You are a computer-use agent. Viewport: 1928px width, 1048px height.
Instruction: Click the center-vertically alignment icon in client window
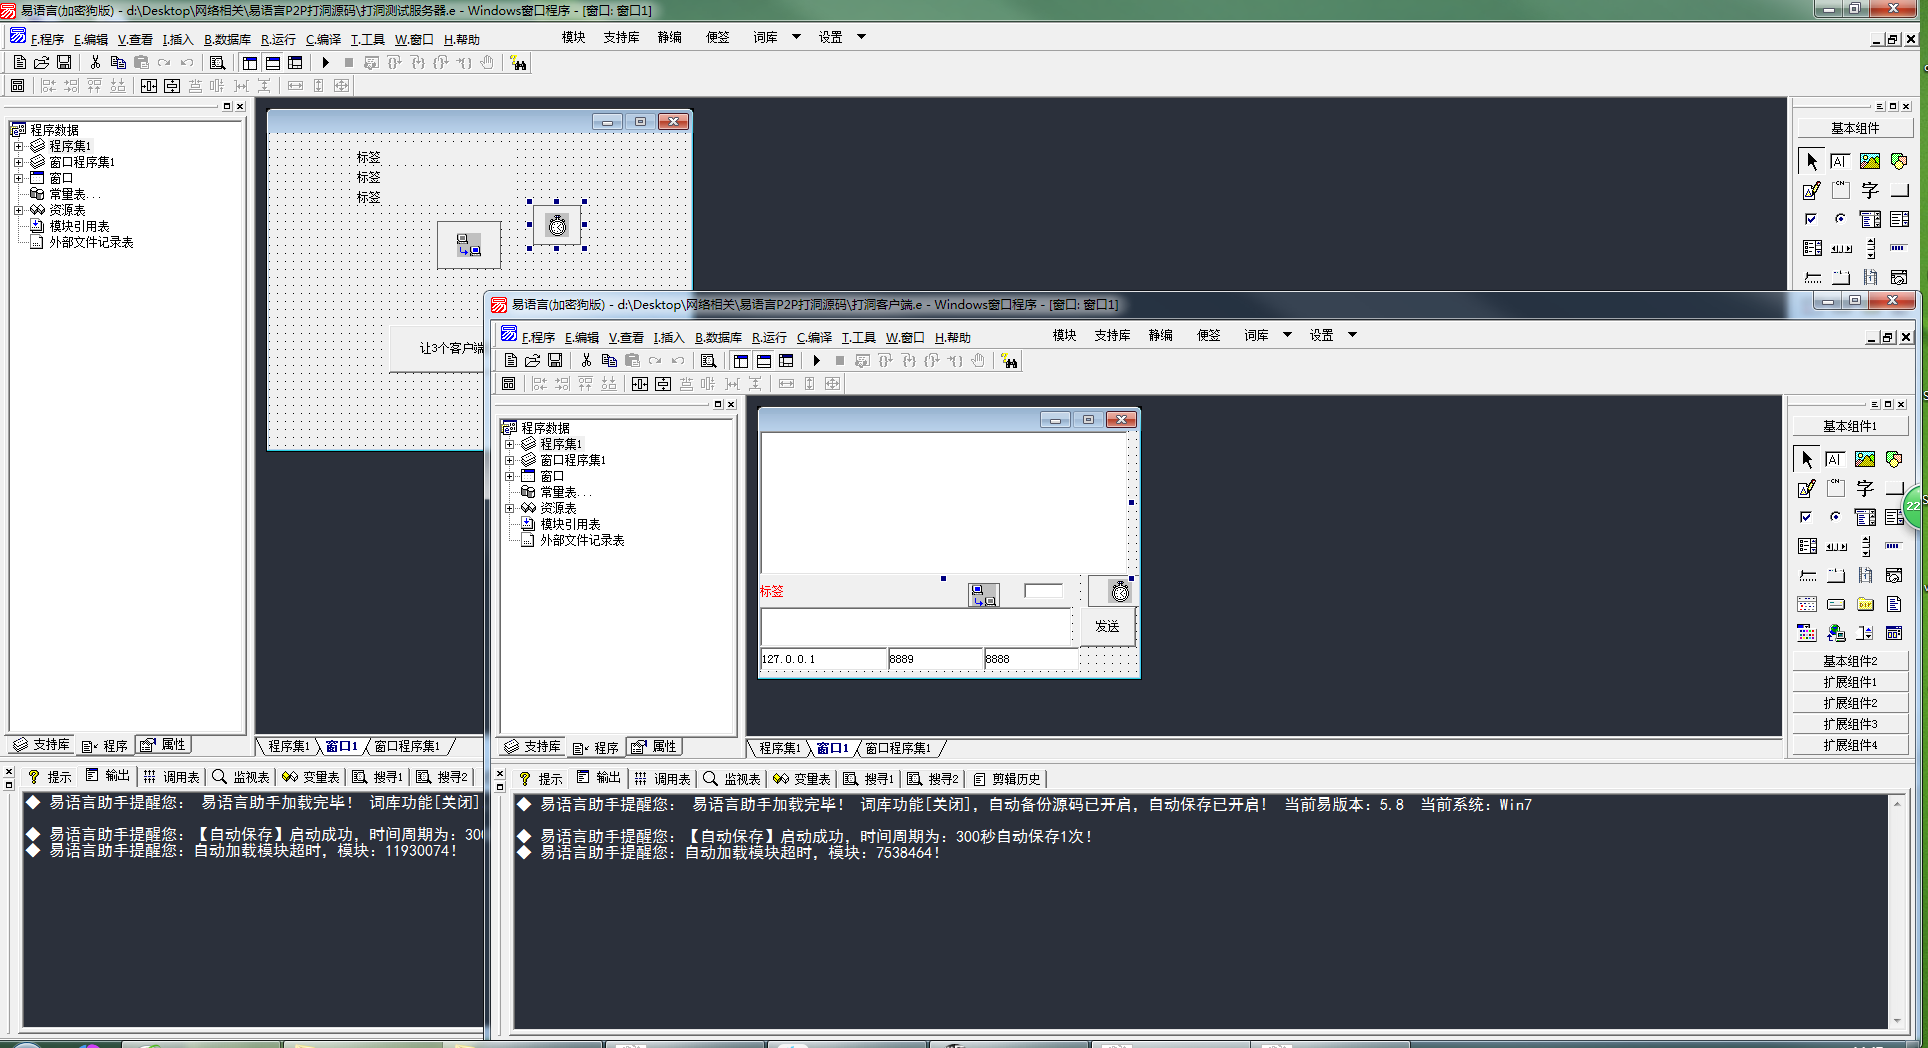click(663, 384)
